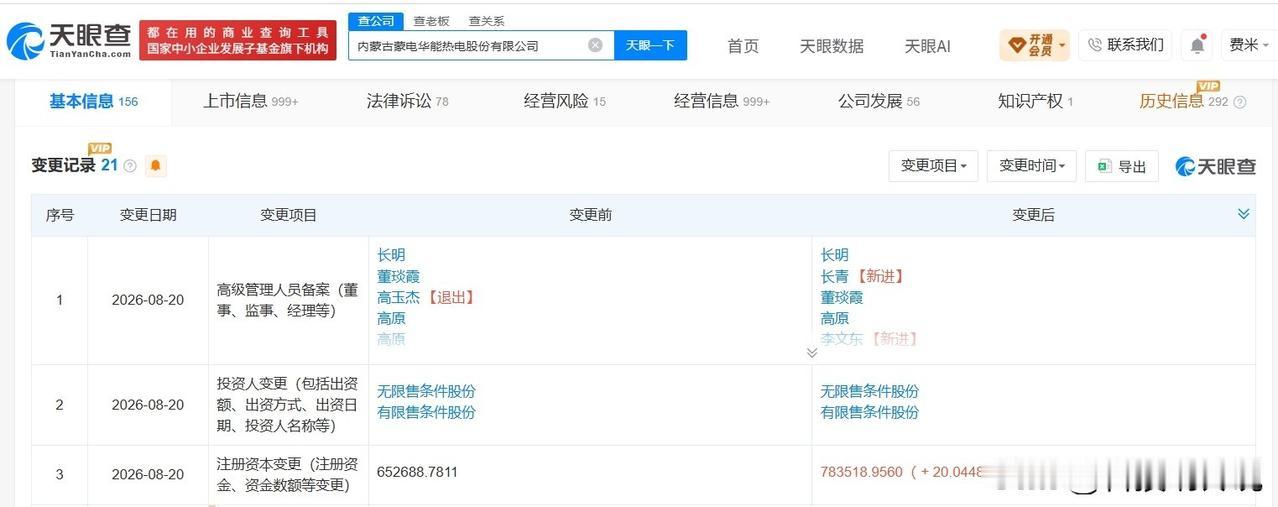Click the date 2026-08-20 in row 1
The image size is (1278, 507).
coord(148,300)
